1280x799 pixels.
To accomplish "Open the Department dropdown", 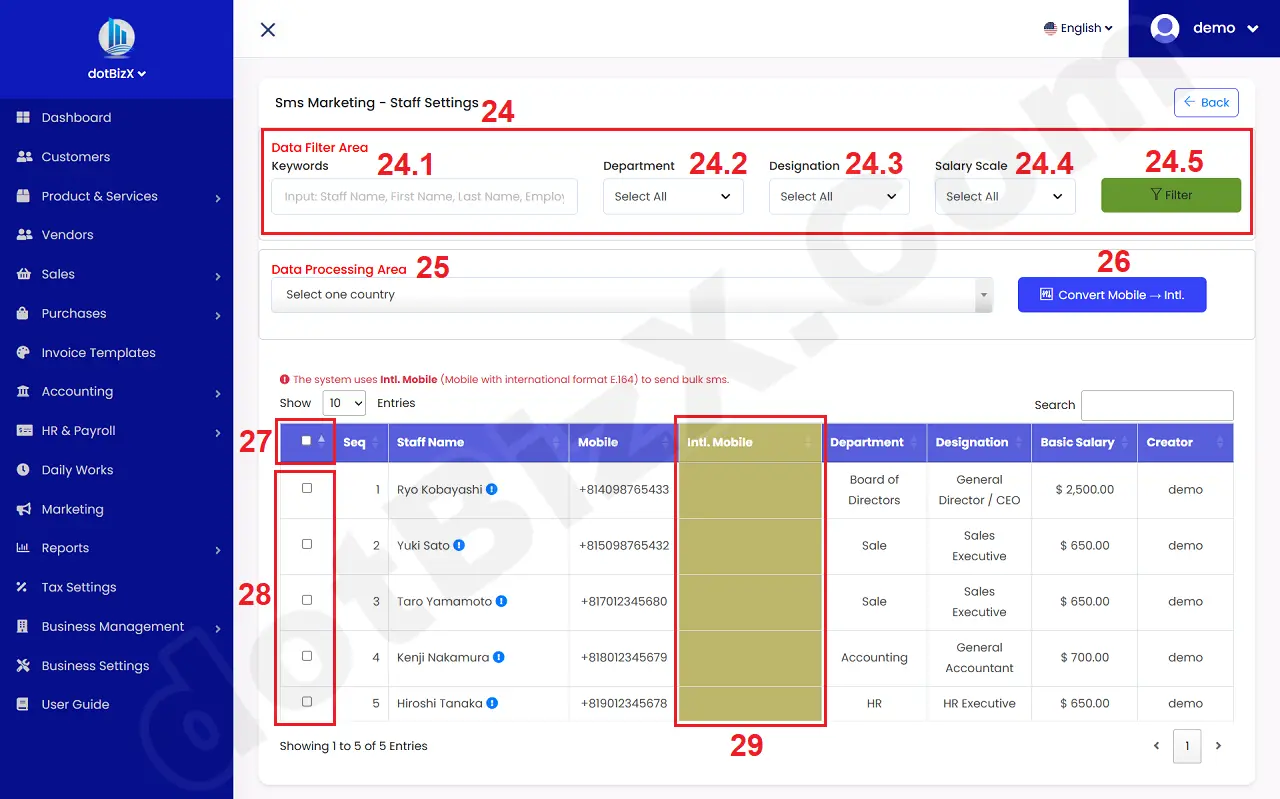I will tap(672, 197).
